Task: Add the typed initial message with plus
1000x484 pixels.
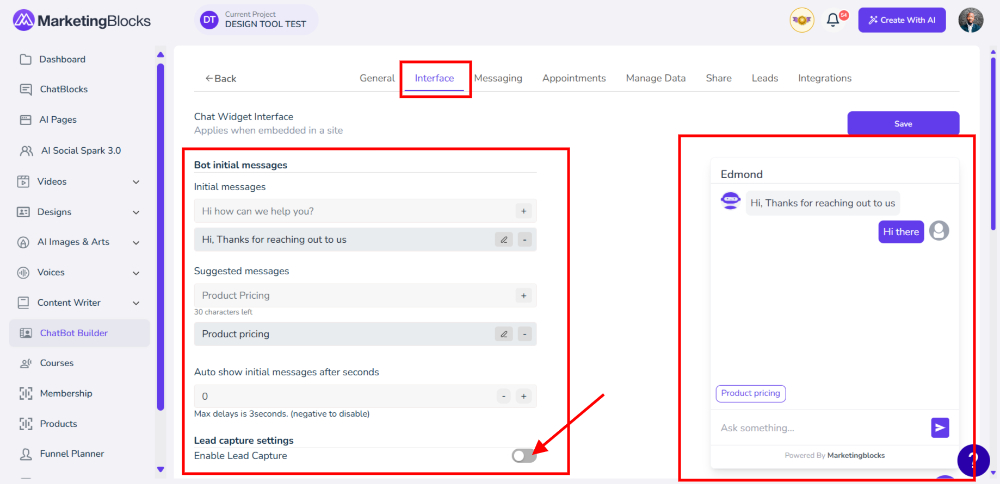Action: pyautogui.click(x=523, y=210)
